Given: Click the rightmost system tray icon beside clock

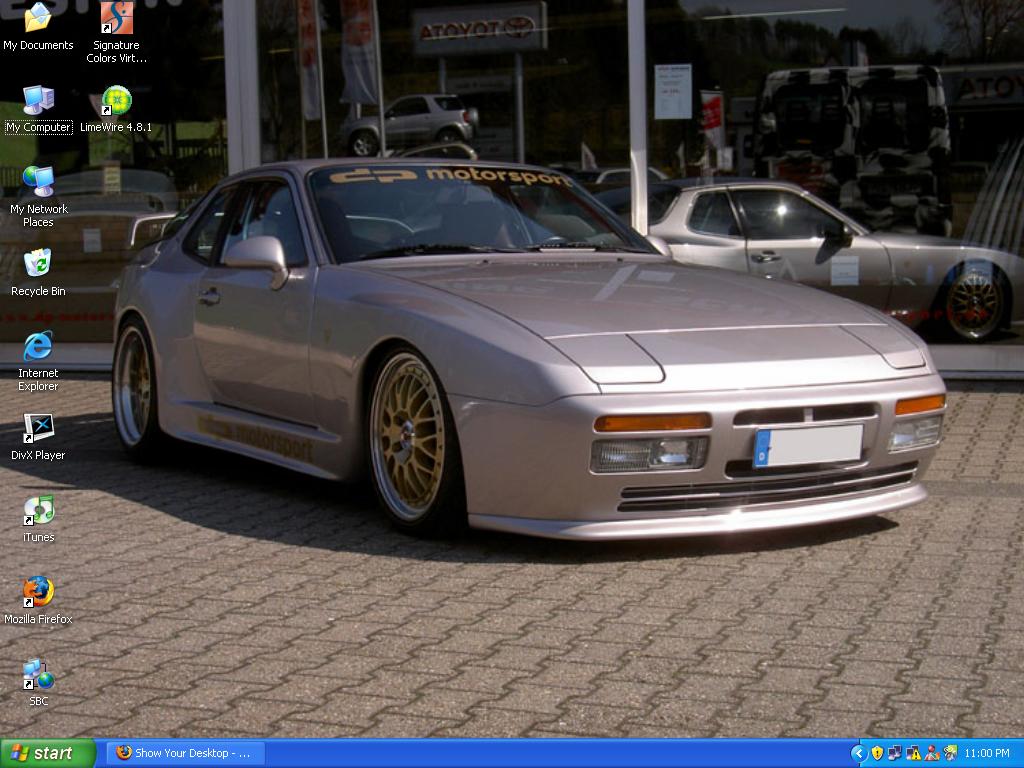Looking at the screenshot, I should (x=949, y=753).
